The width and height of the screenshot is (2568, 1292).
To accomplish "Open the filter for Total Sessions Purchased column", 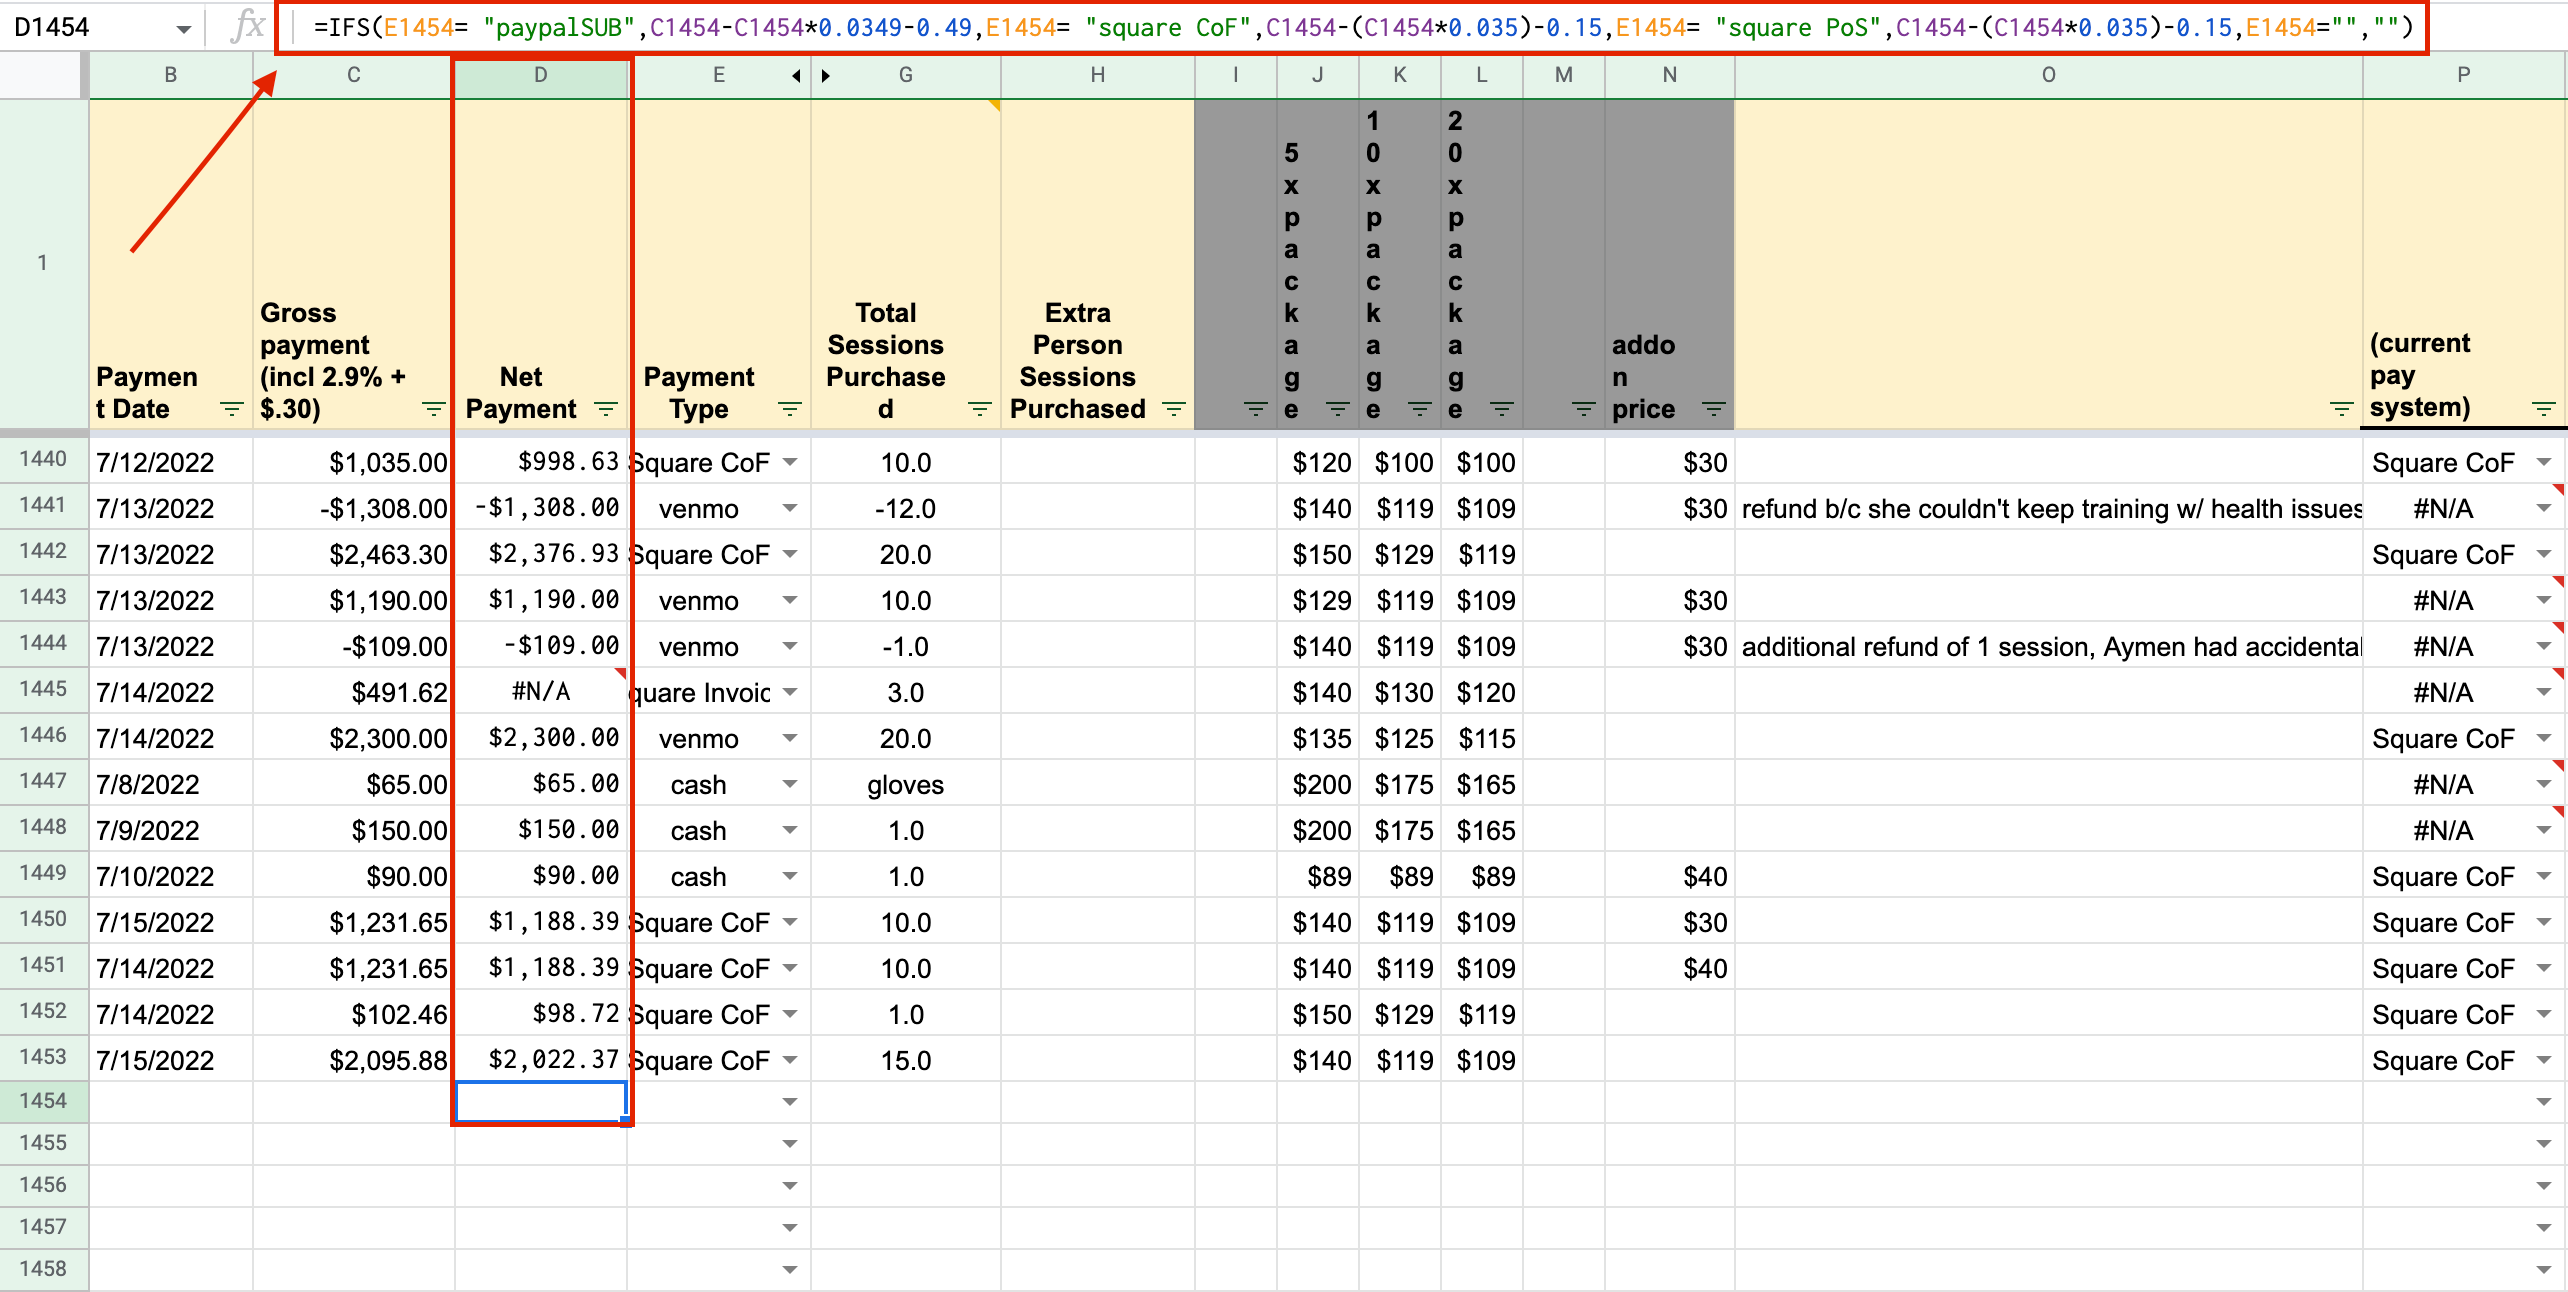I will (x=980, y=409).
